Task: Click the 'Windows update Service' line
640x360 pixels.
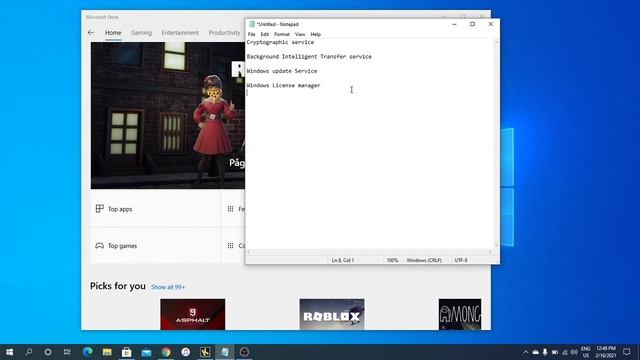Action: tap(282, 71)
